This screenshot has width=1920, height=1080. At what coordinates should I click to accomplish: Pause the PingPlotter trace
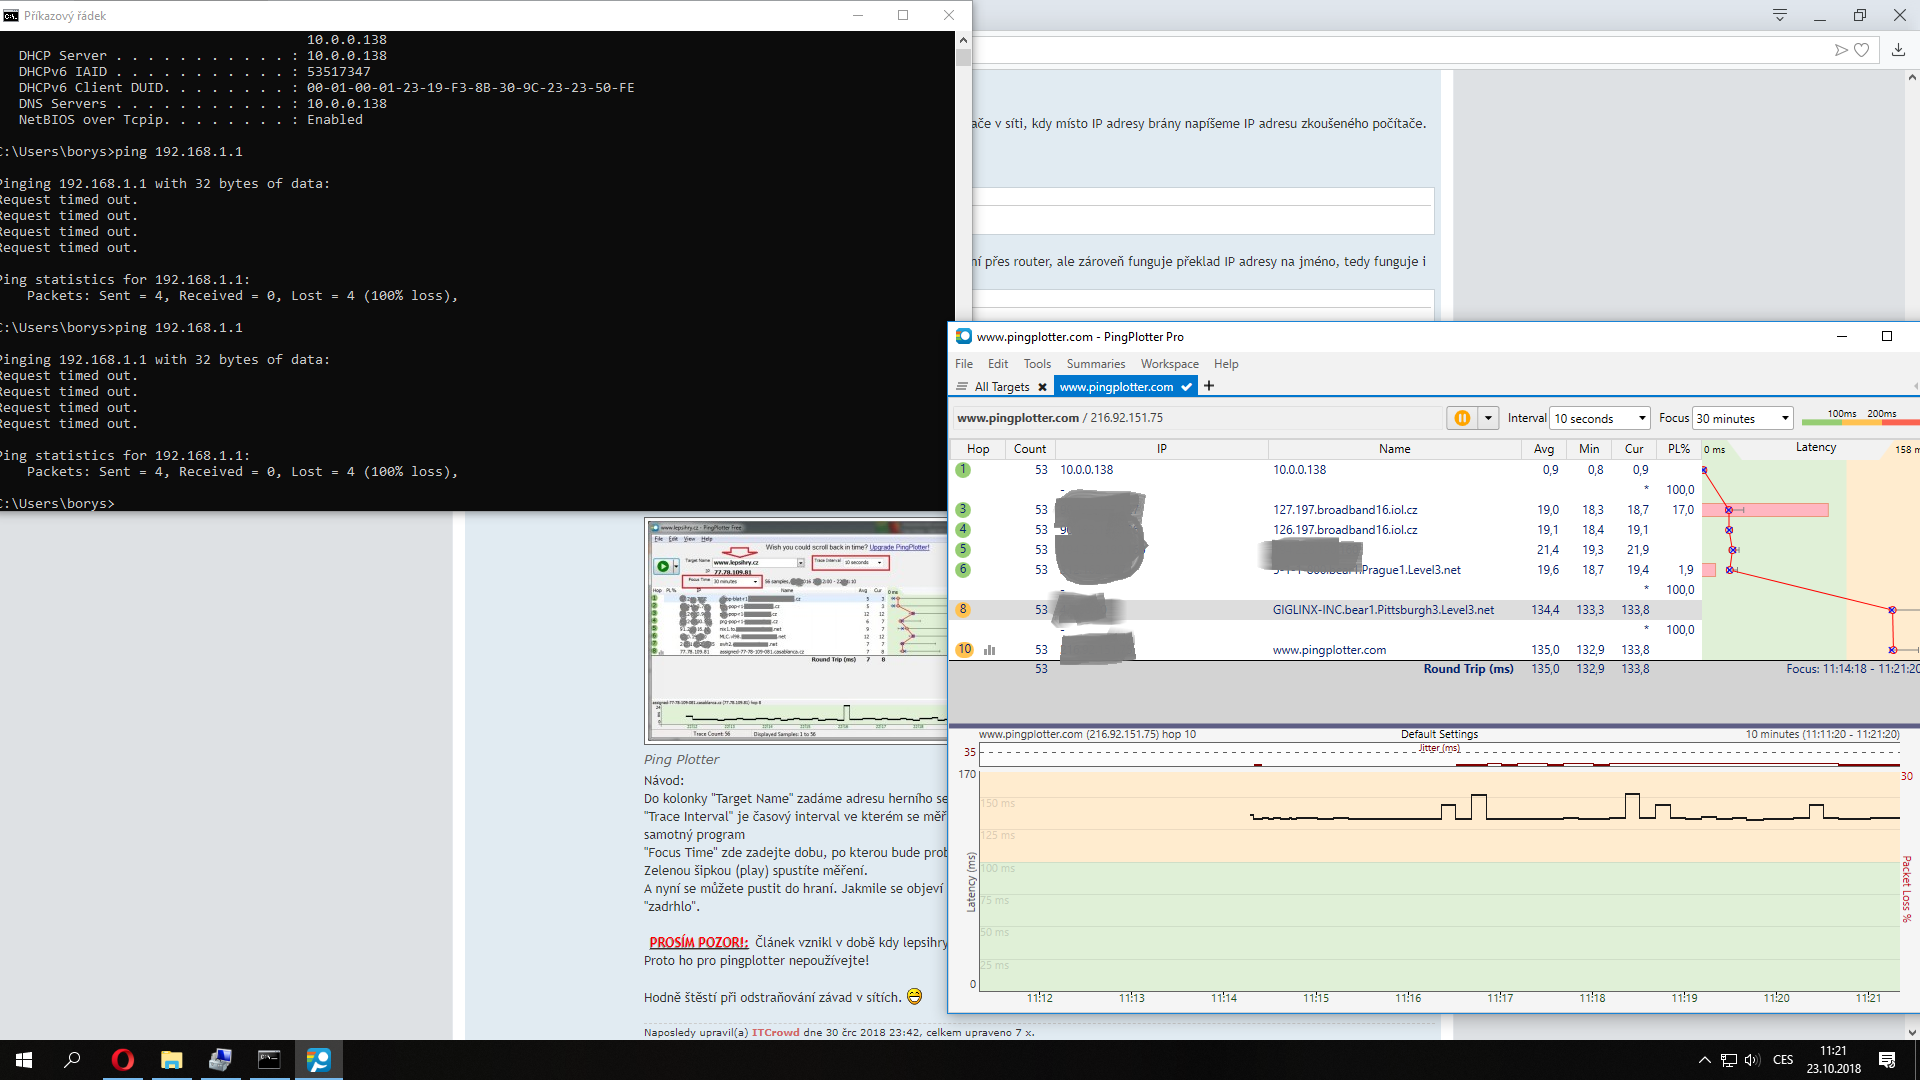(1462, 418)
